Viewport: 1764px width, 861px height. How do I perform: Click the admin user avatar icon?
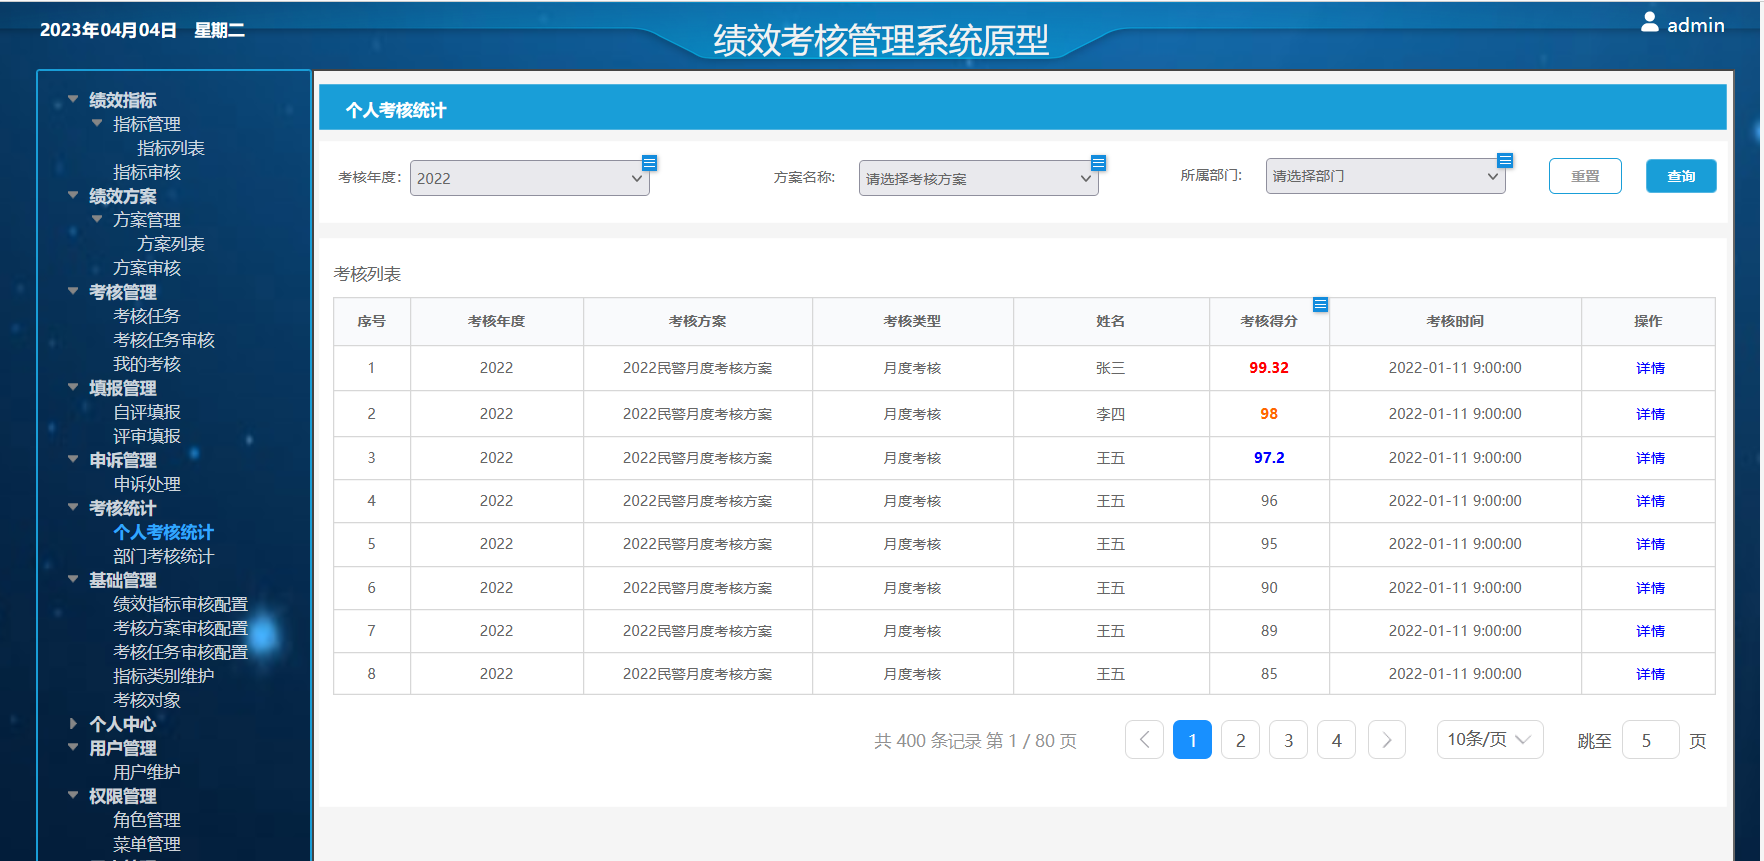pos(1650,22)
